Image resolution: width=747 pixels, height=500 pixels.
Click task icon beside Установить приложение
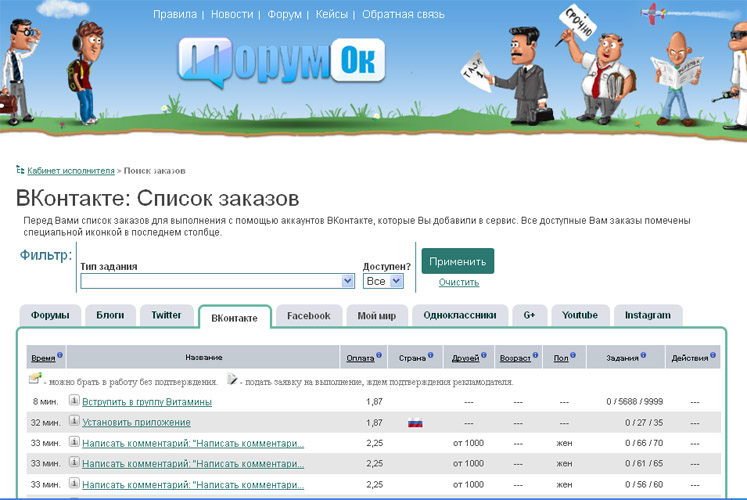pos(74,421)
